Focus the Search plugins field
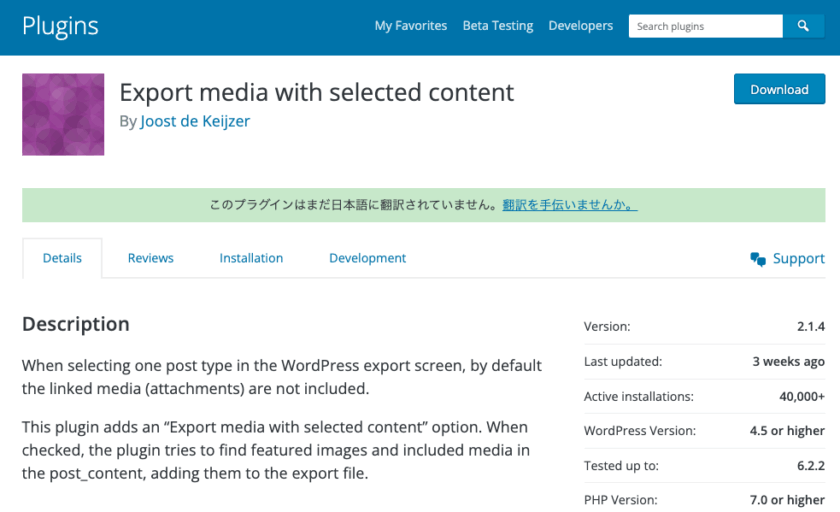This screenshot has height=512, width=840. coord(706,26)
